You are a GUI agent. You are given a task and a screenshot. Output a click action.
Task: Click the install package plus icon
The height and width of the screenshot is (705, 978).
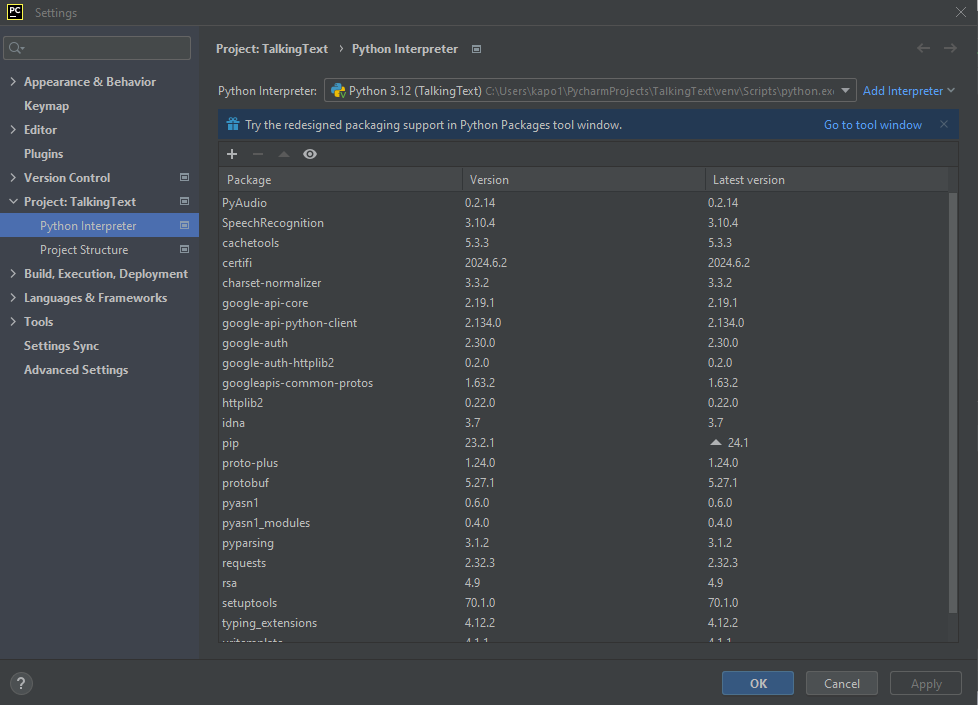pyautogui.click(x=232, y=154)
